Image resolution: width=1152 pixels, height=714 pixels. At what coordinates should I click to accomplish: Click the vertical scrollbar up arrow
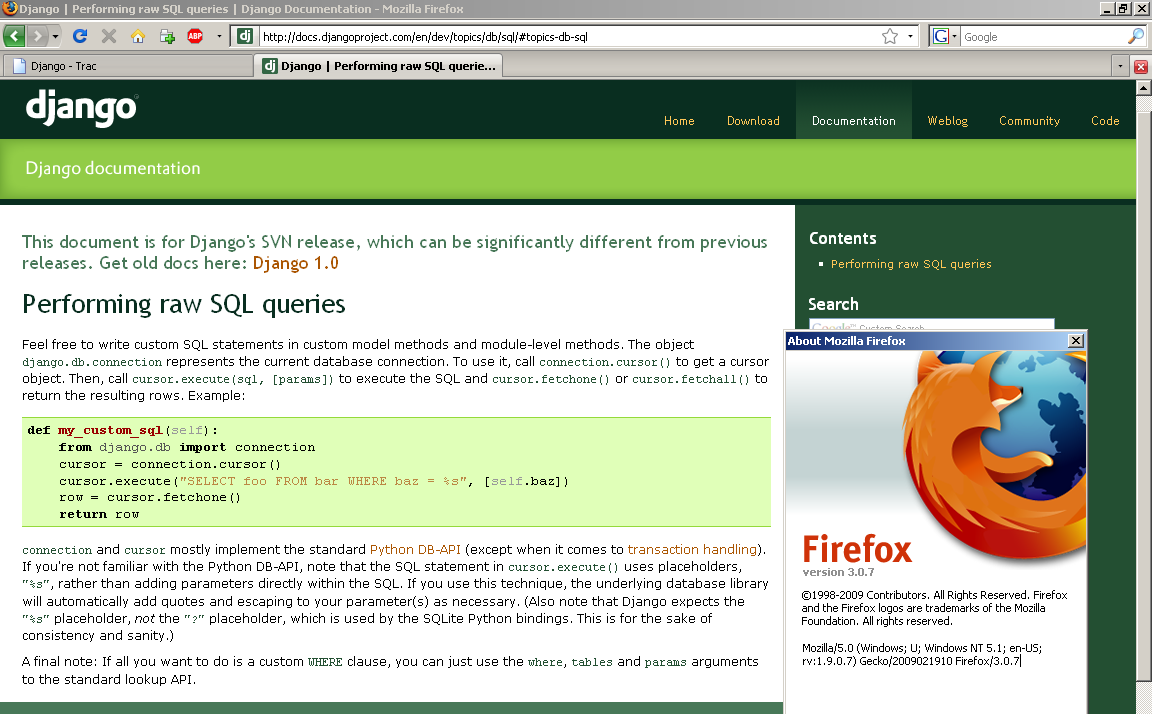(x=1143, y=87)
